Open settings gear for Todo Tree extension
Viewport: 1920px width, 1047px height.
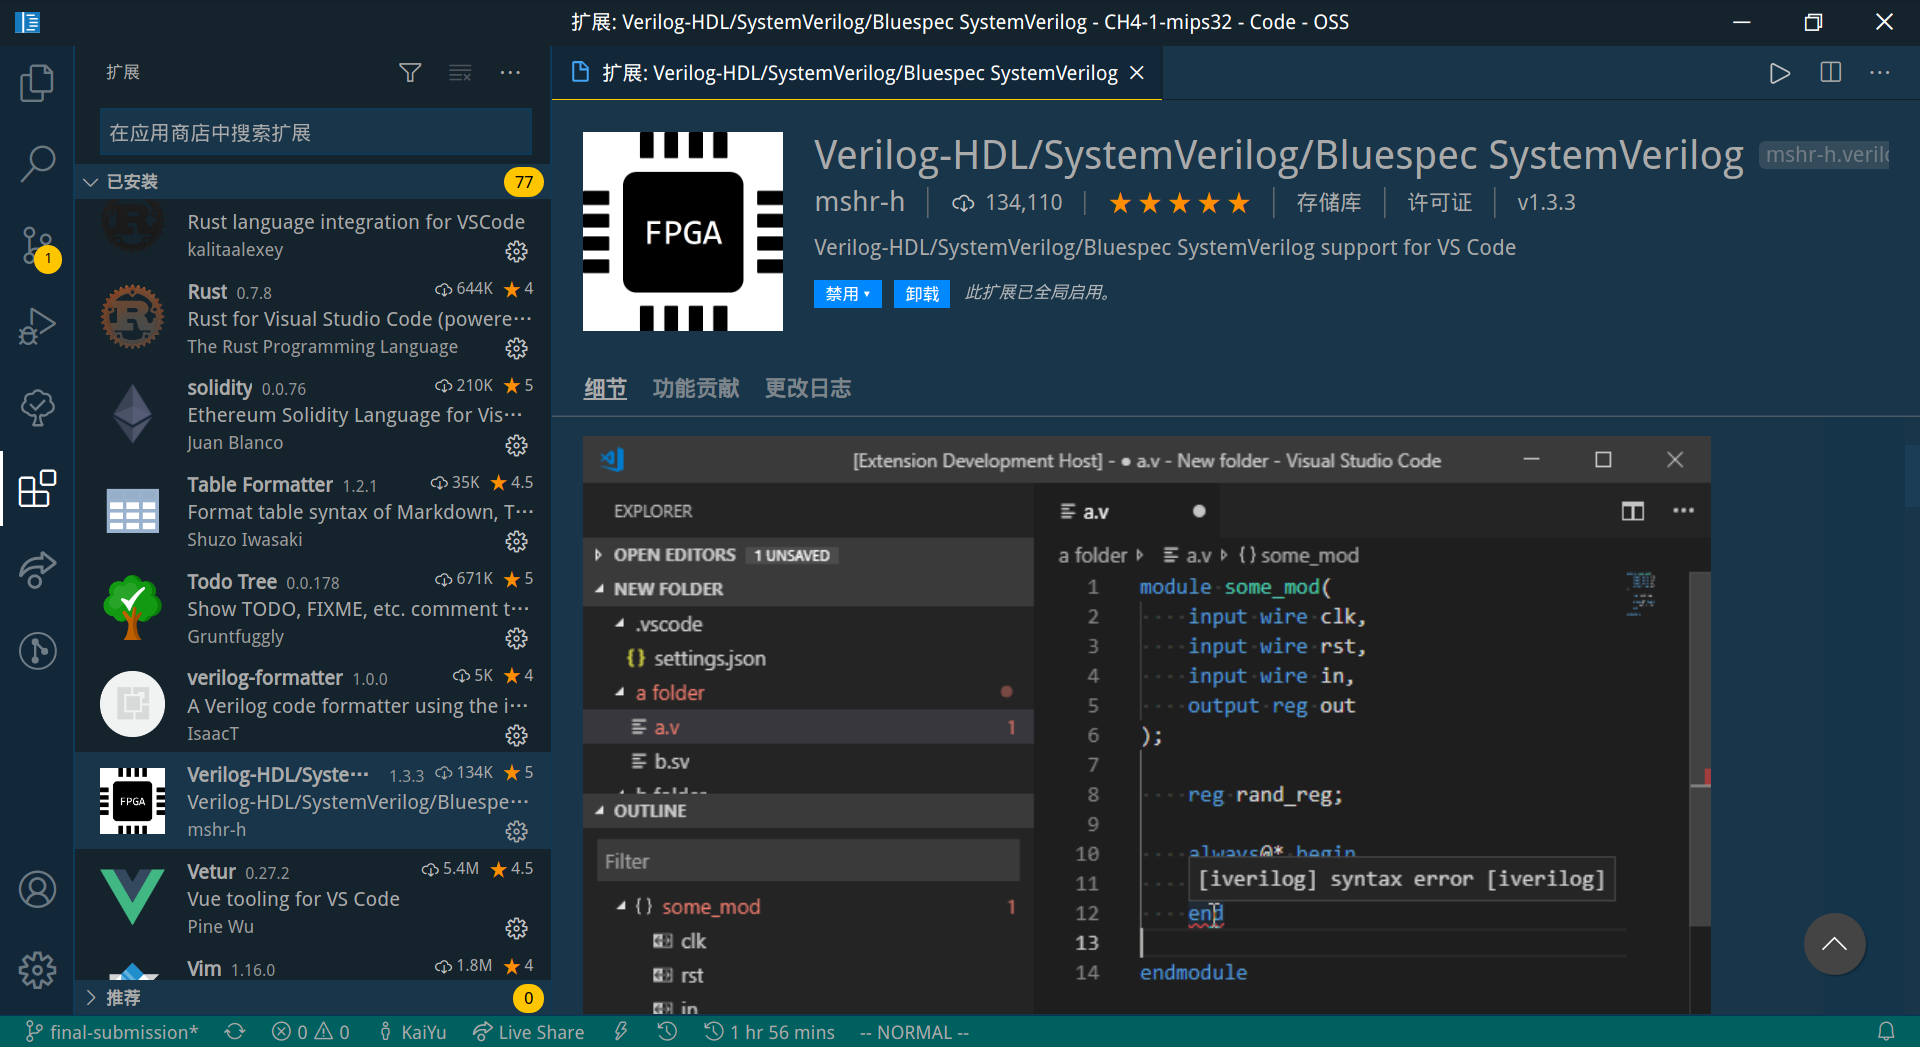[516, 638]
